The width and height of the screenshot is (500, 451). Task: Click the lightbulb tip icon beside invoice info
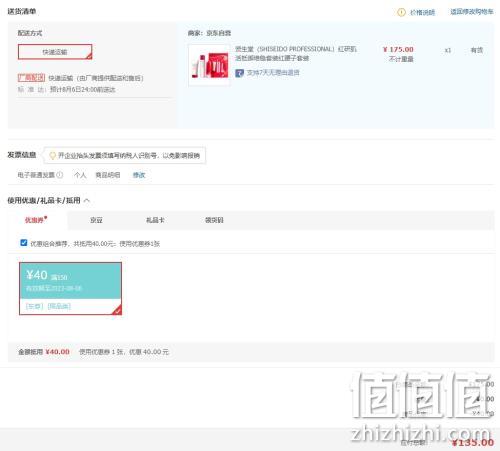pos(52,156)
